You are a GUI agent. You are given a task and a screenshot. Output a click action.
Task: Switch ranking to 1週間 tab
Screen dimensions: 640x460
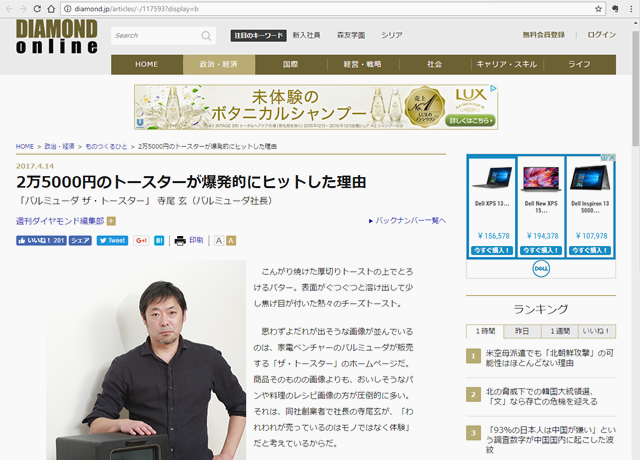click(561, 331)
